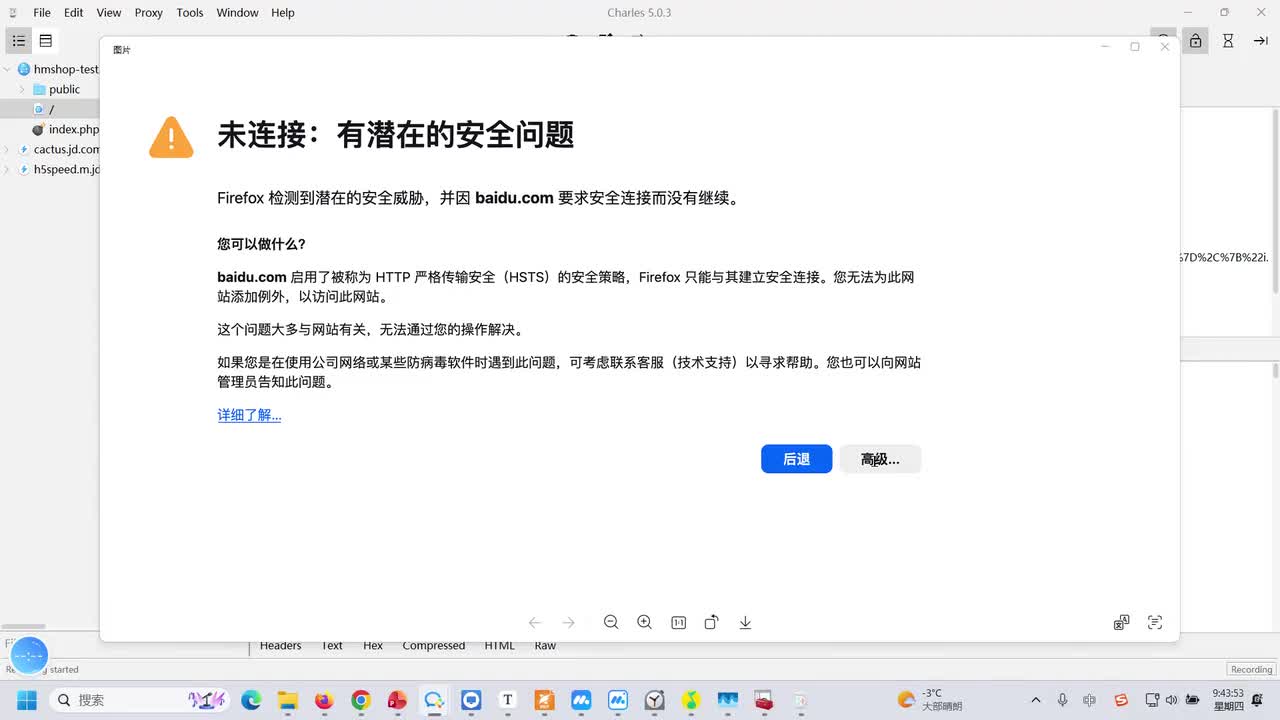
Task: Open the Edit menu
Action: 74,13
